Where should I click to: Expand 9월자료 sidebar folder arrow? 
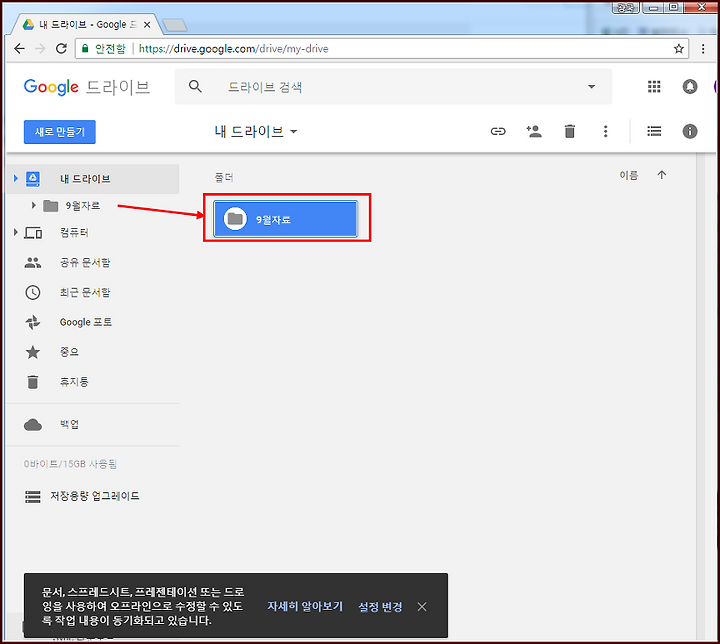[34, 205]
